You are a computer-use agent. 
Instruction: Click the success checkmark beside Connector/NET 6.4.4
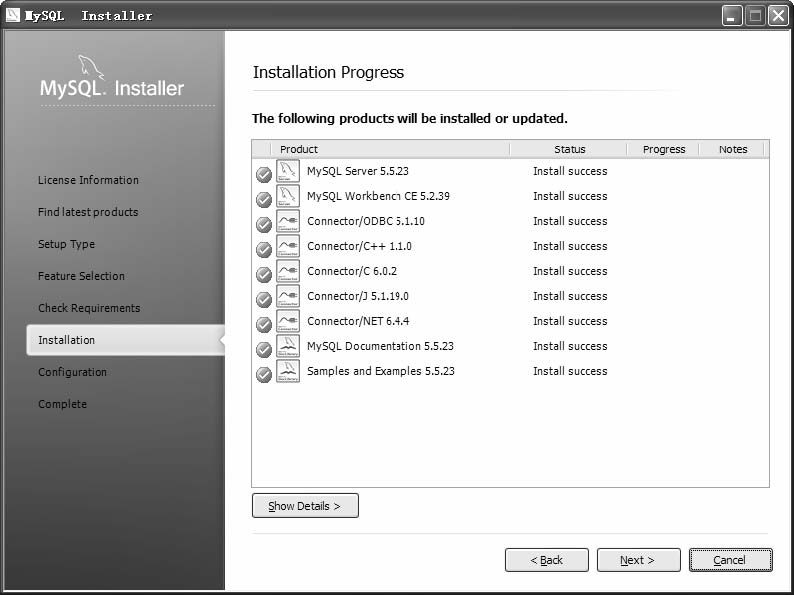pyautogui.click(x=264, y=325)
